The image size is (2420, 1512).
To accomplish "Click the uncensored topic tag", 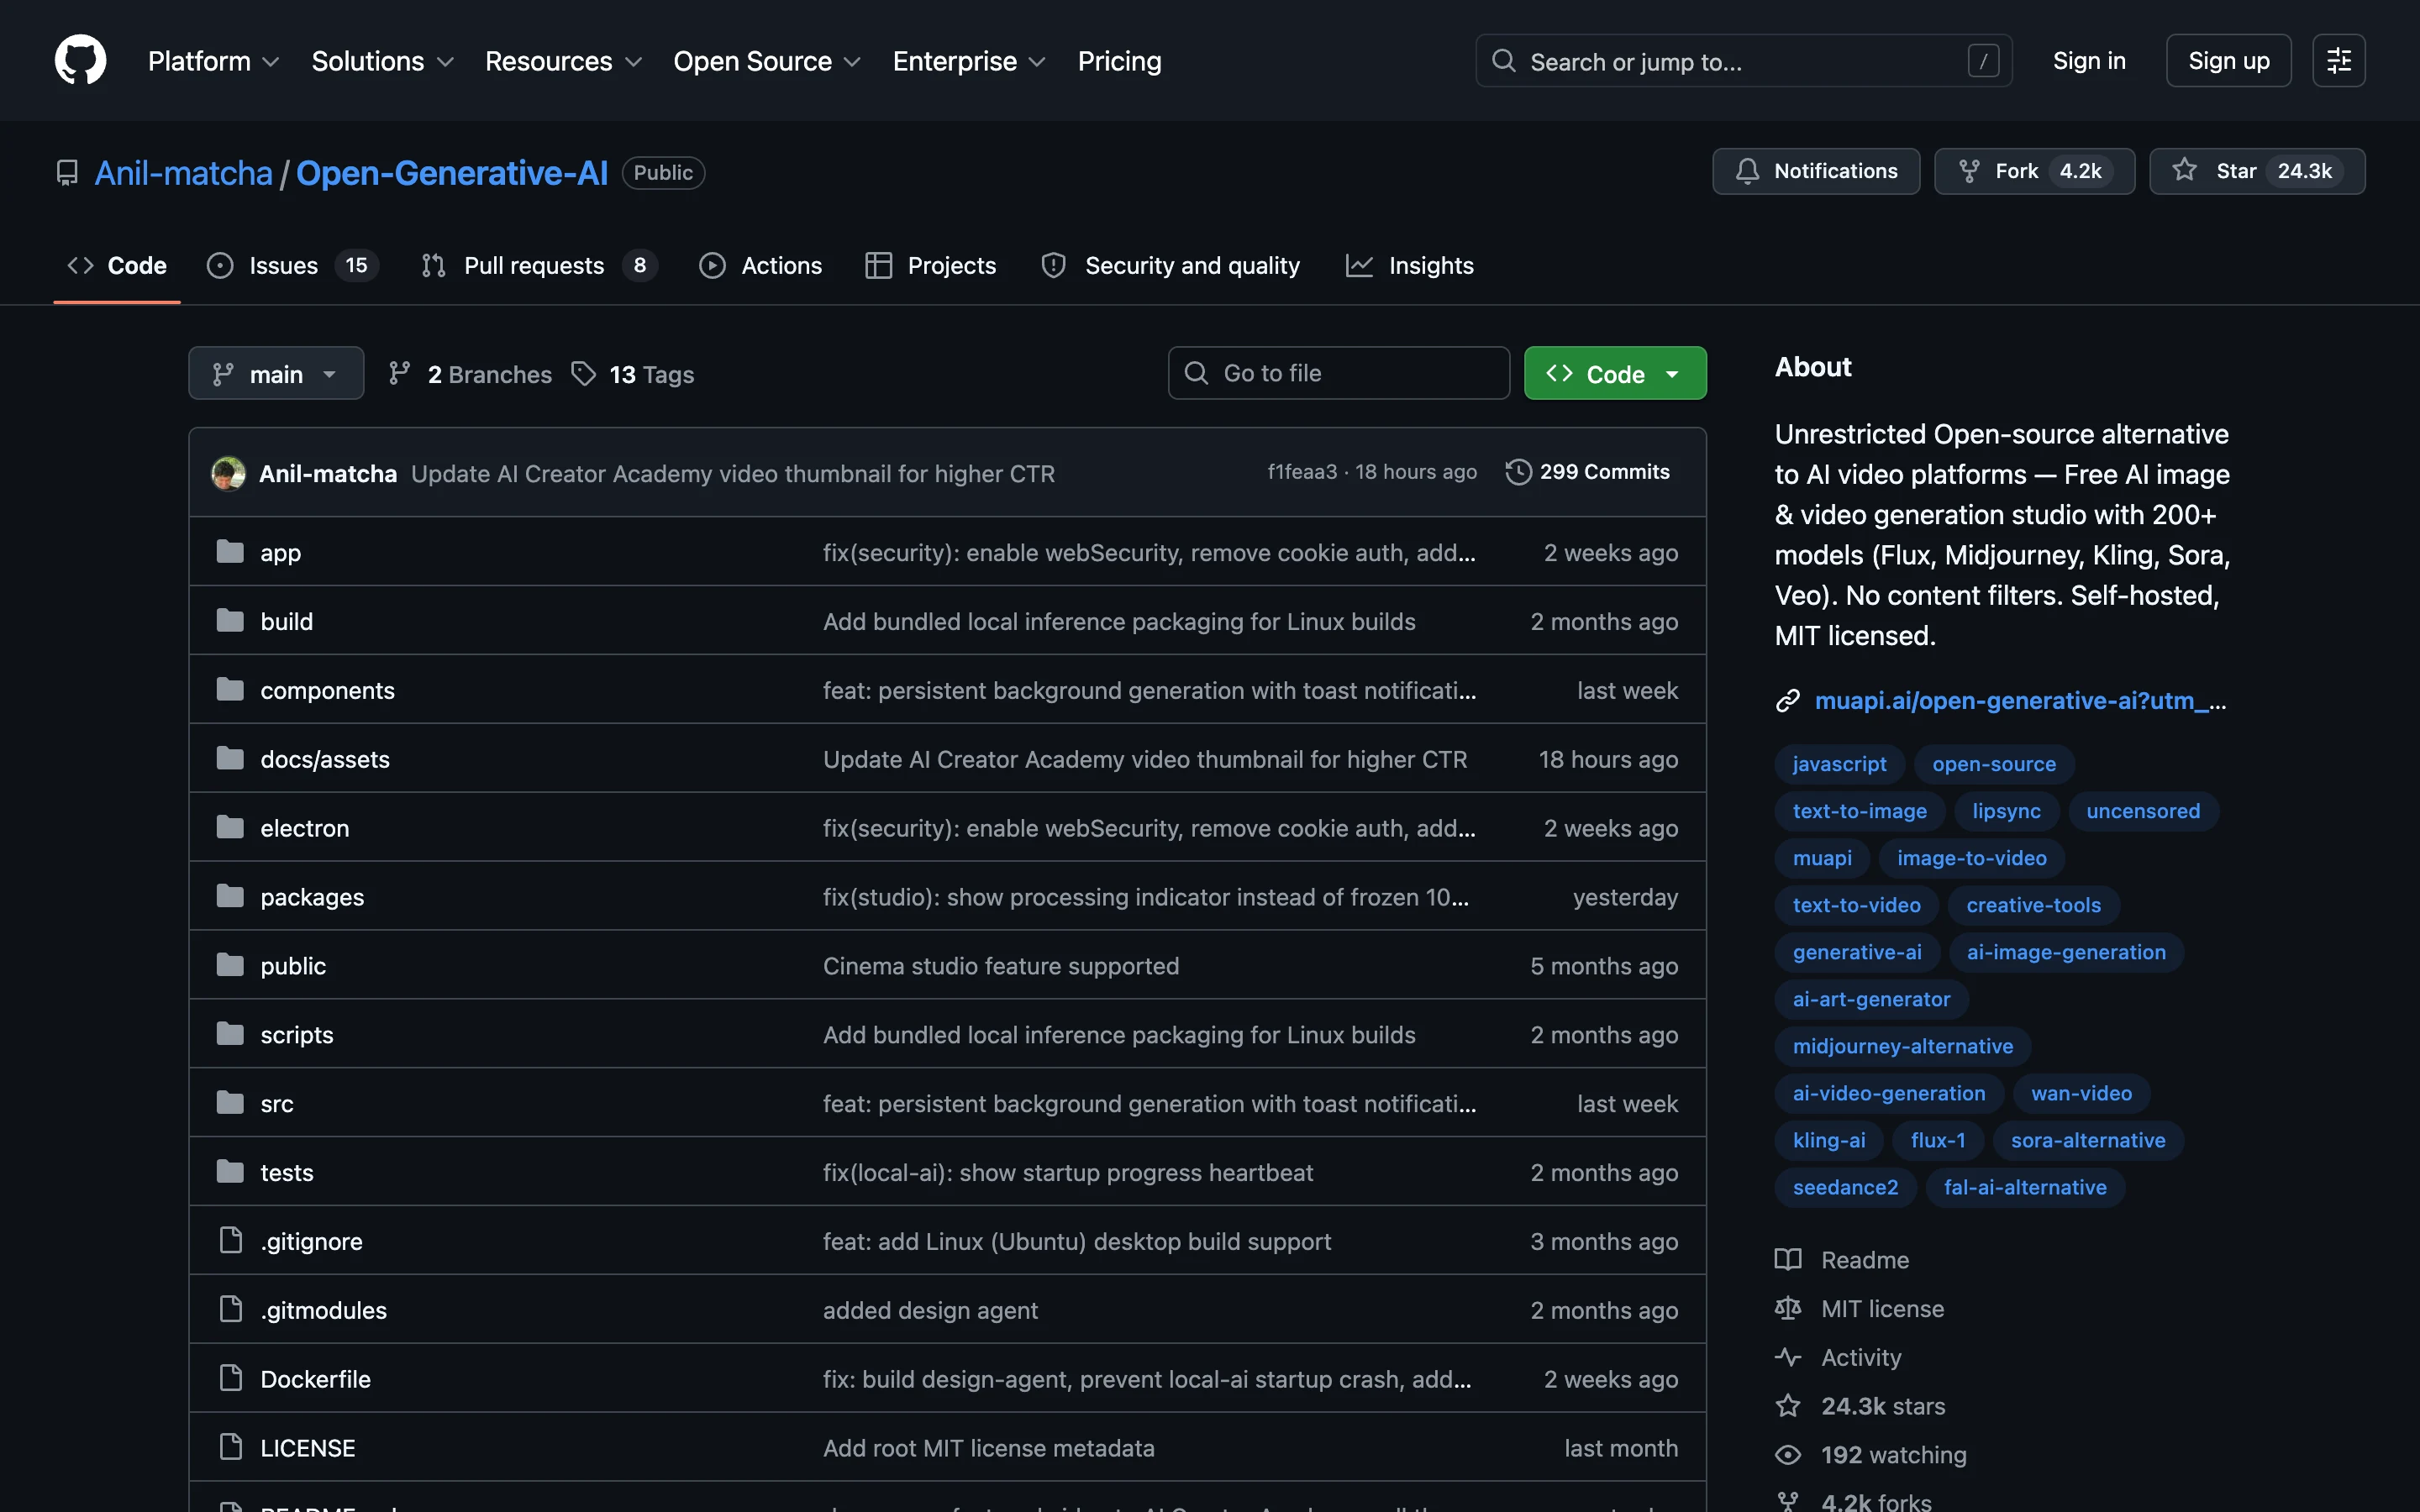I will [x=2143, y=811].
